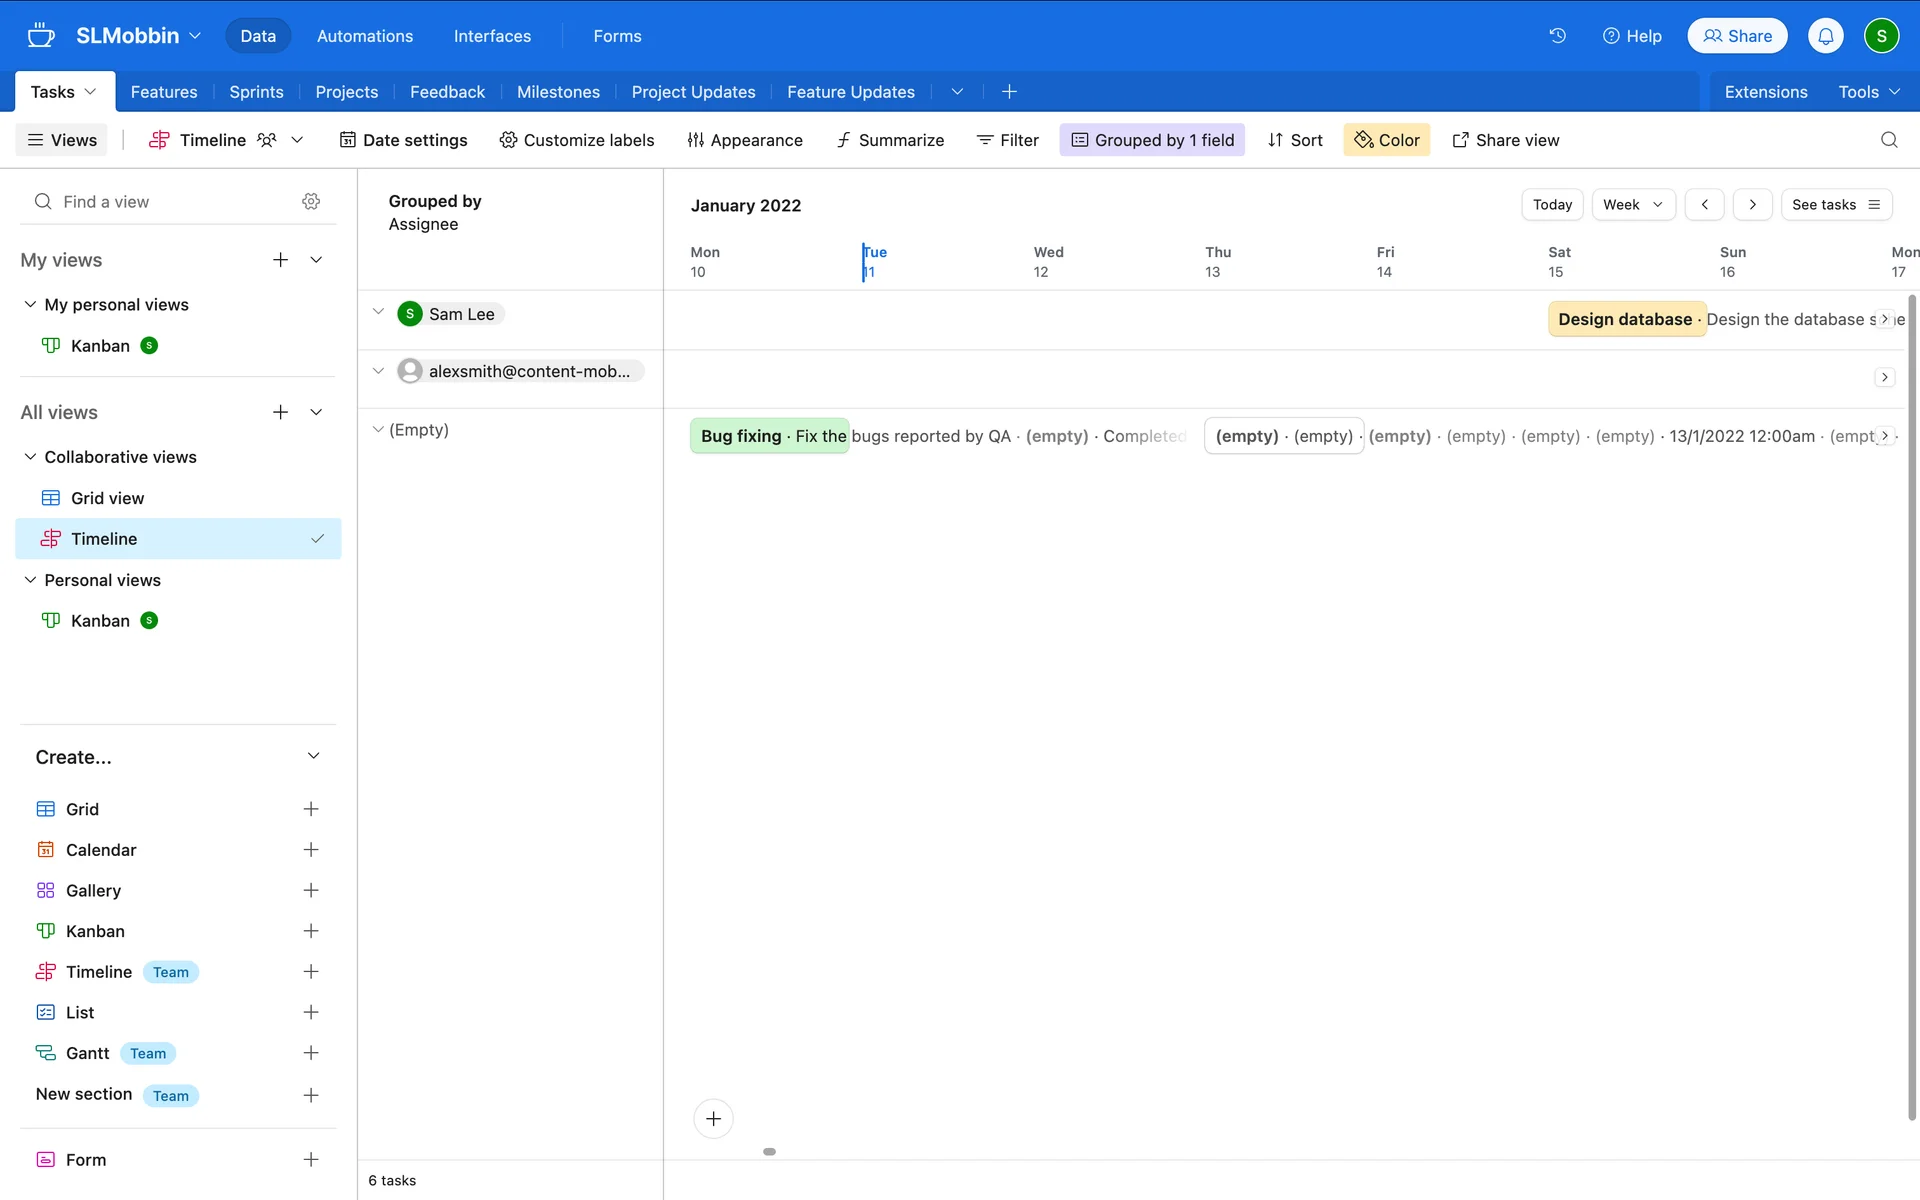Open the Automations menu
Image resolution: width=1920 pixels, height=1200 pixels.
[x=364, y=36]
